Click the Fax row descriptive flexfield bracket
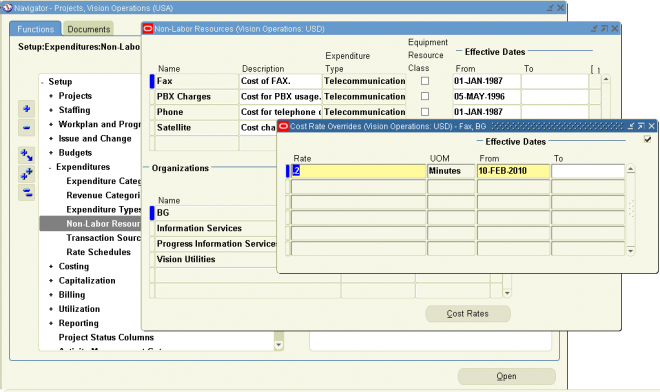The height and width of the screenshot is (392, 660). coord(595,81)
